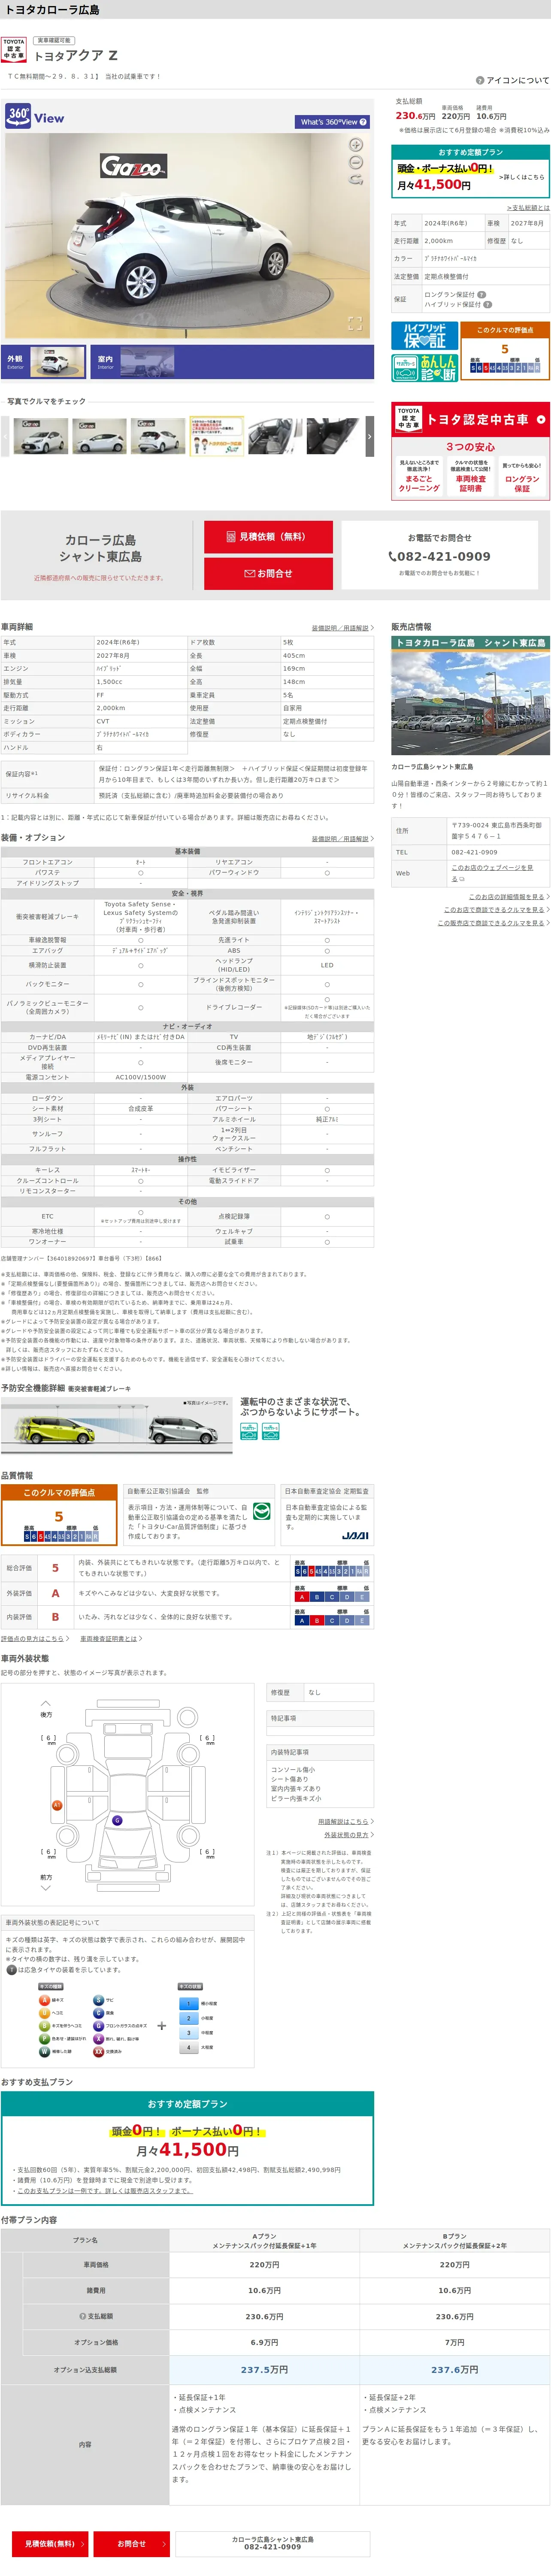The height and width of the screenshot is (2576, 551).
Task: Open the このお店のウェブページを見る link
Action: 492,873
